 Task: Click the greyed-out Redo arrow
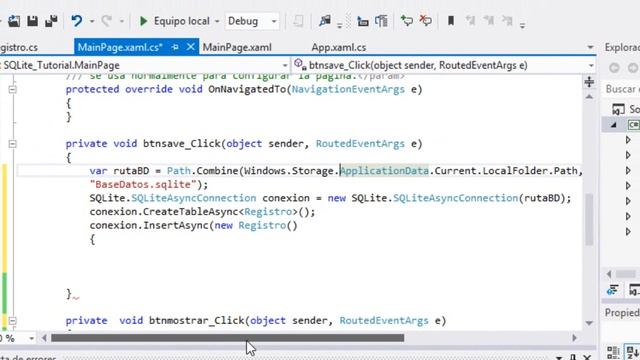[107, 21]
